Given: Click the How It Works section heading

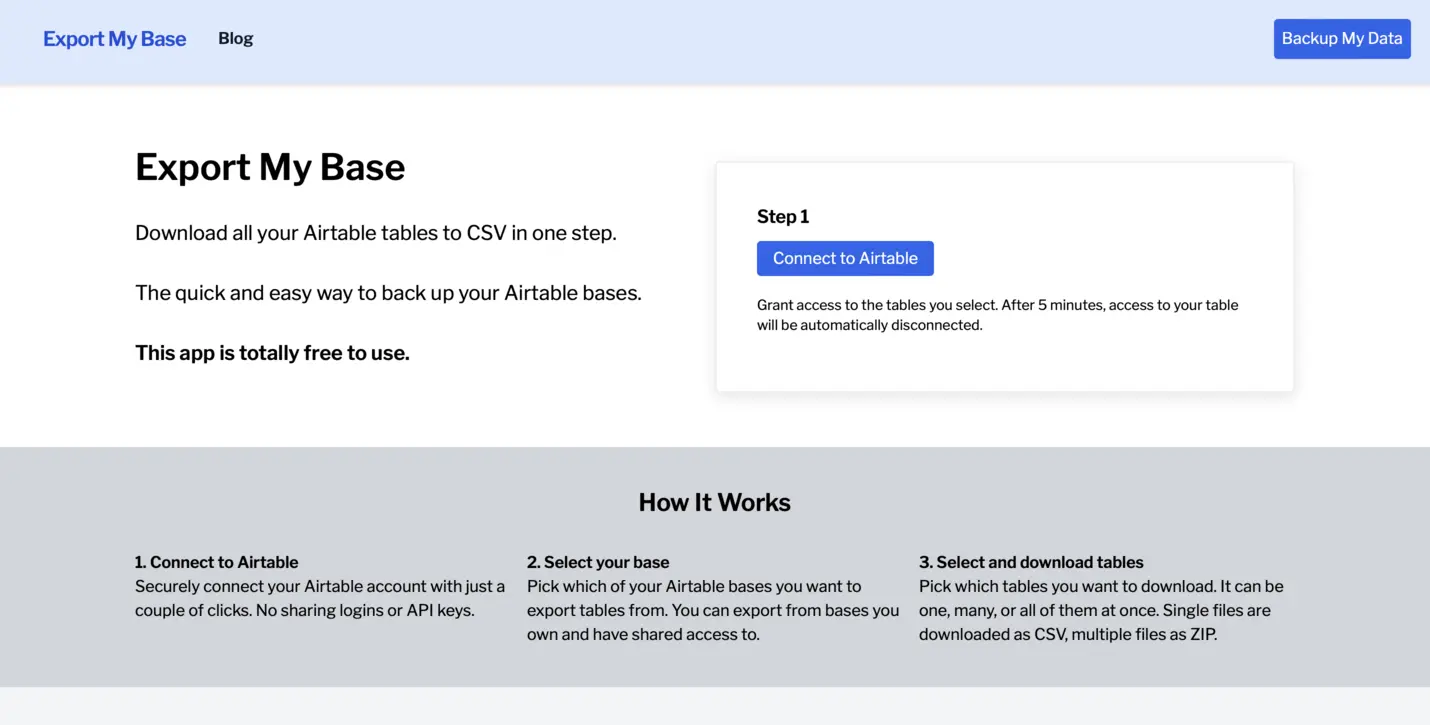Looking at the screenshot, I should click(x=714, y=502).
